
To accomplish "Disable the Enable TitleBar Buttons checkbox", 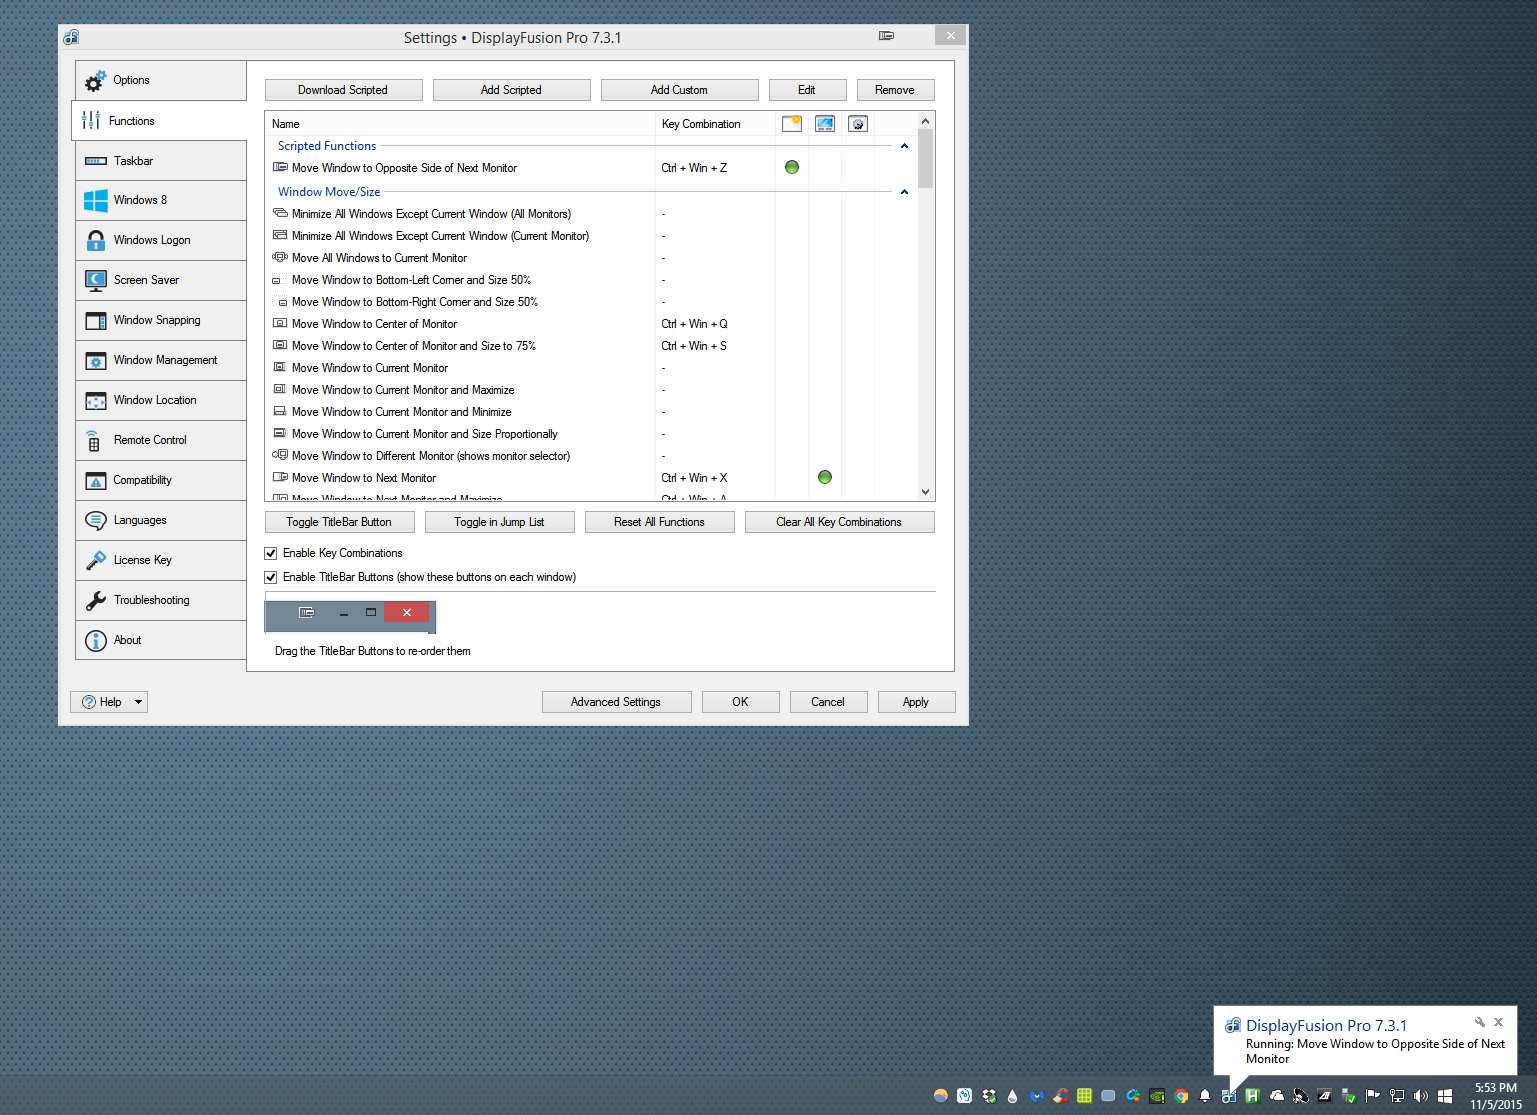I will (x=271, y=577).
